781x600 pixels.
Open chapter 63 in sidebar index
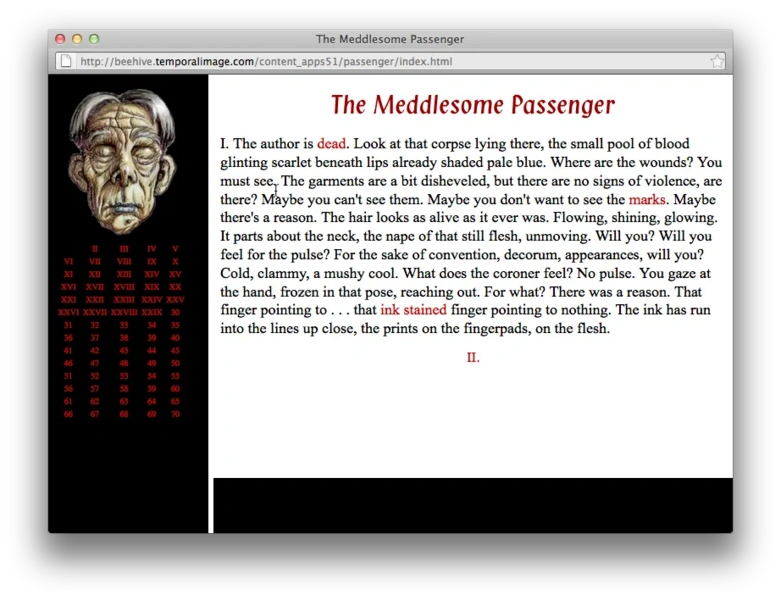pos(124,401)
